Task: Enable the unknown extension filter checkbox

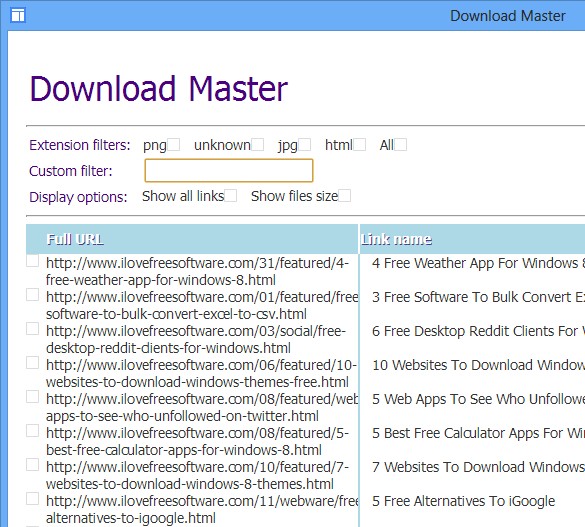Action: click(257, 144)
